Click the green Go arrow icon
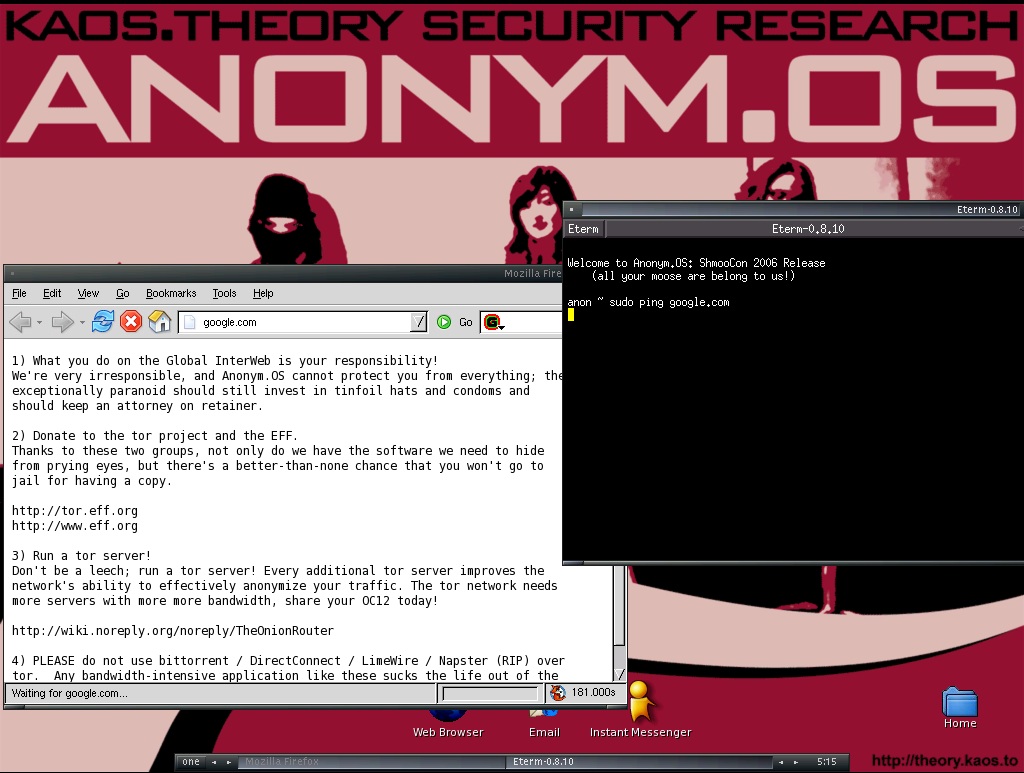This screenshot has width=1024, height=773. (x=444, y=322)
